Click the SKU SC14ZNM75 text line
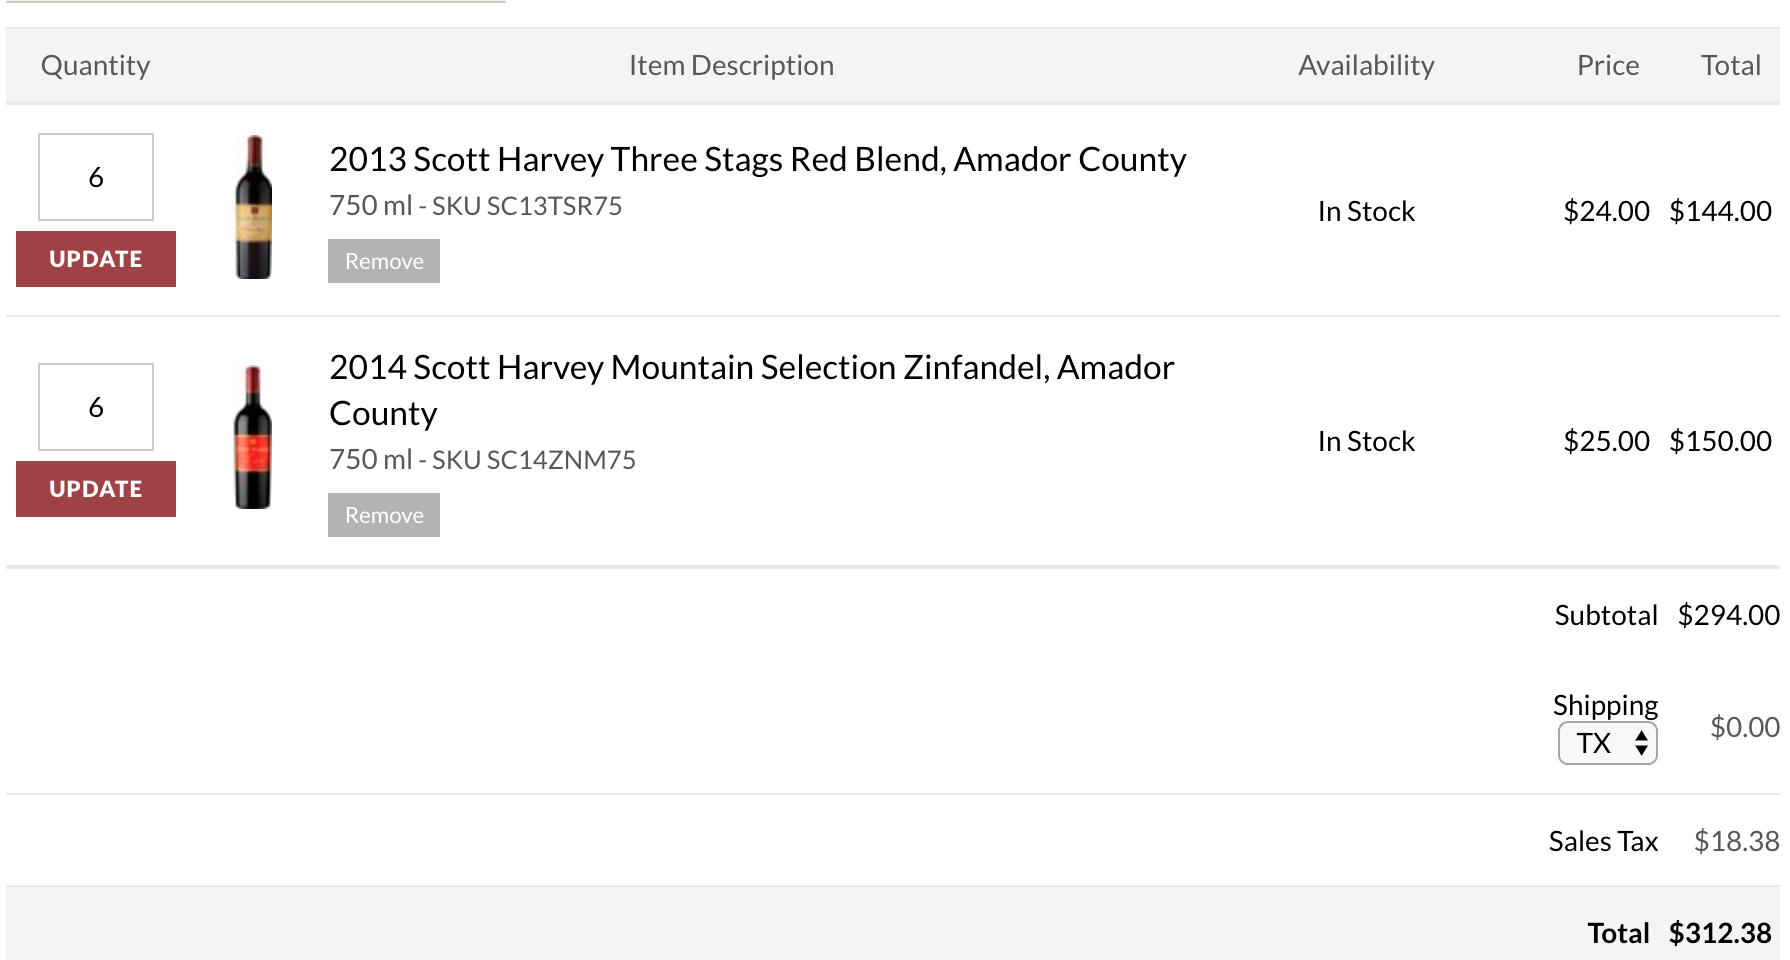Image resolution: width=1790 pixels, height=960 pixels. [483, 460]
